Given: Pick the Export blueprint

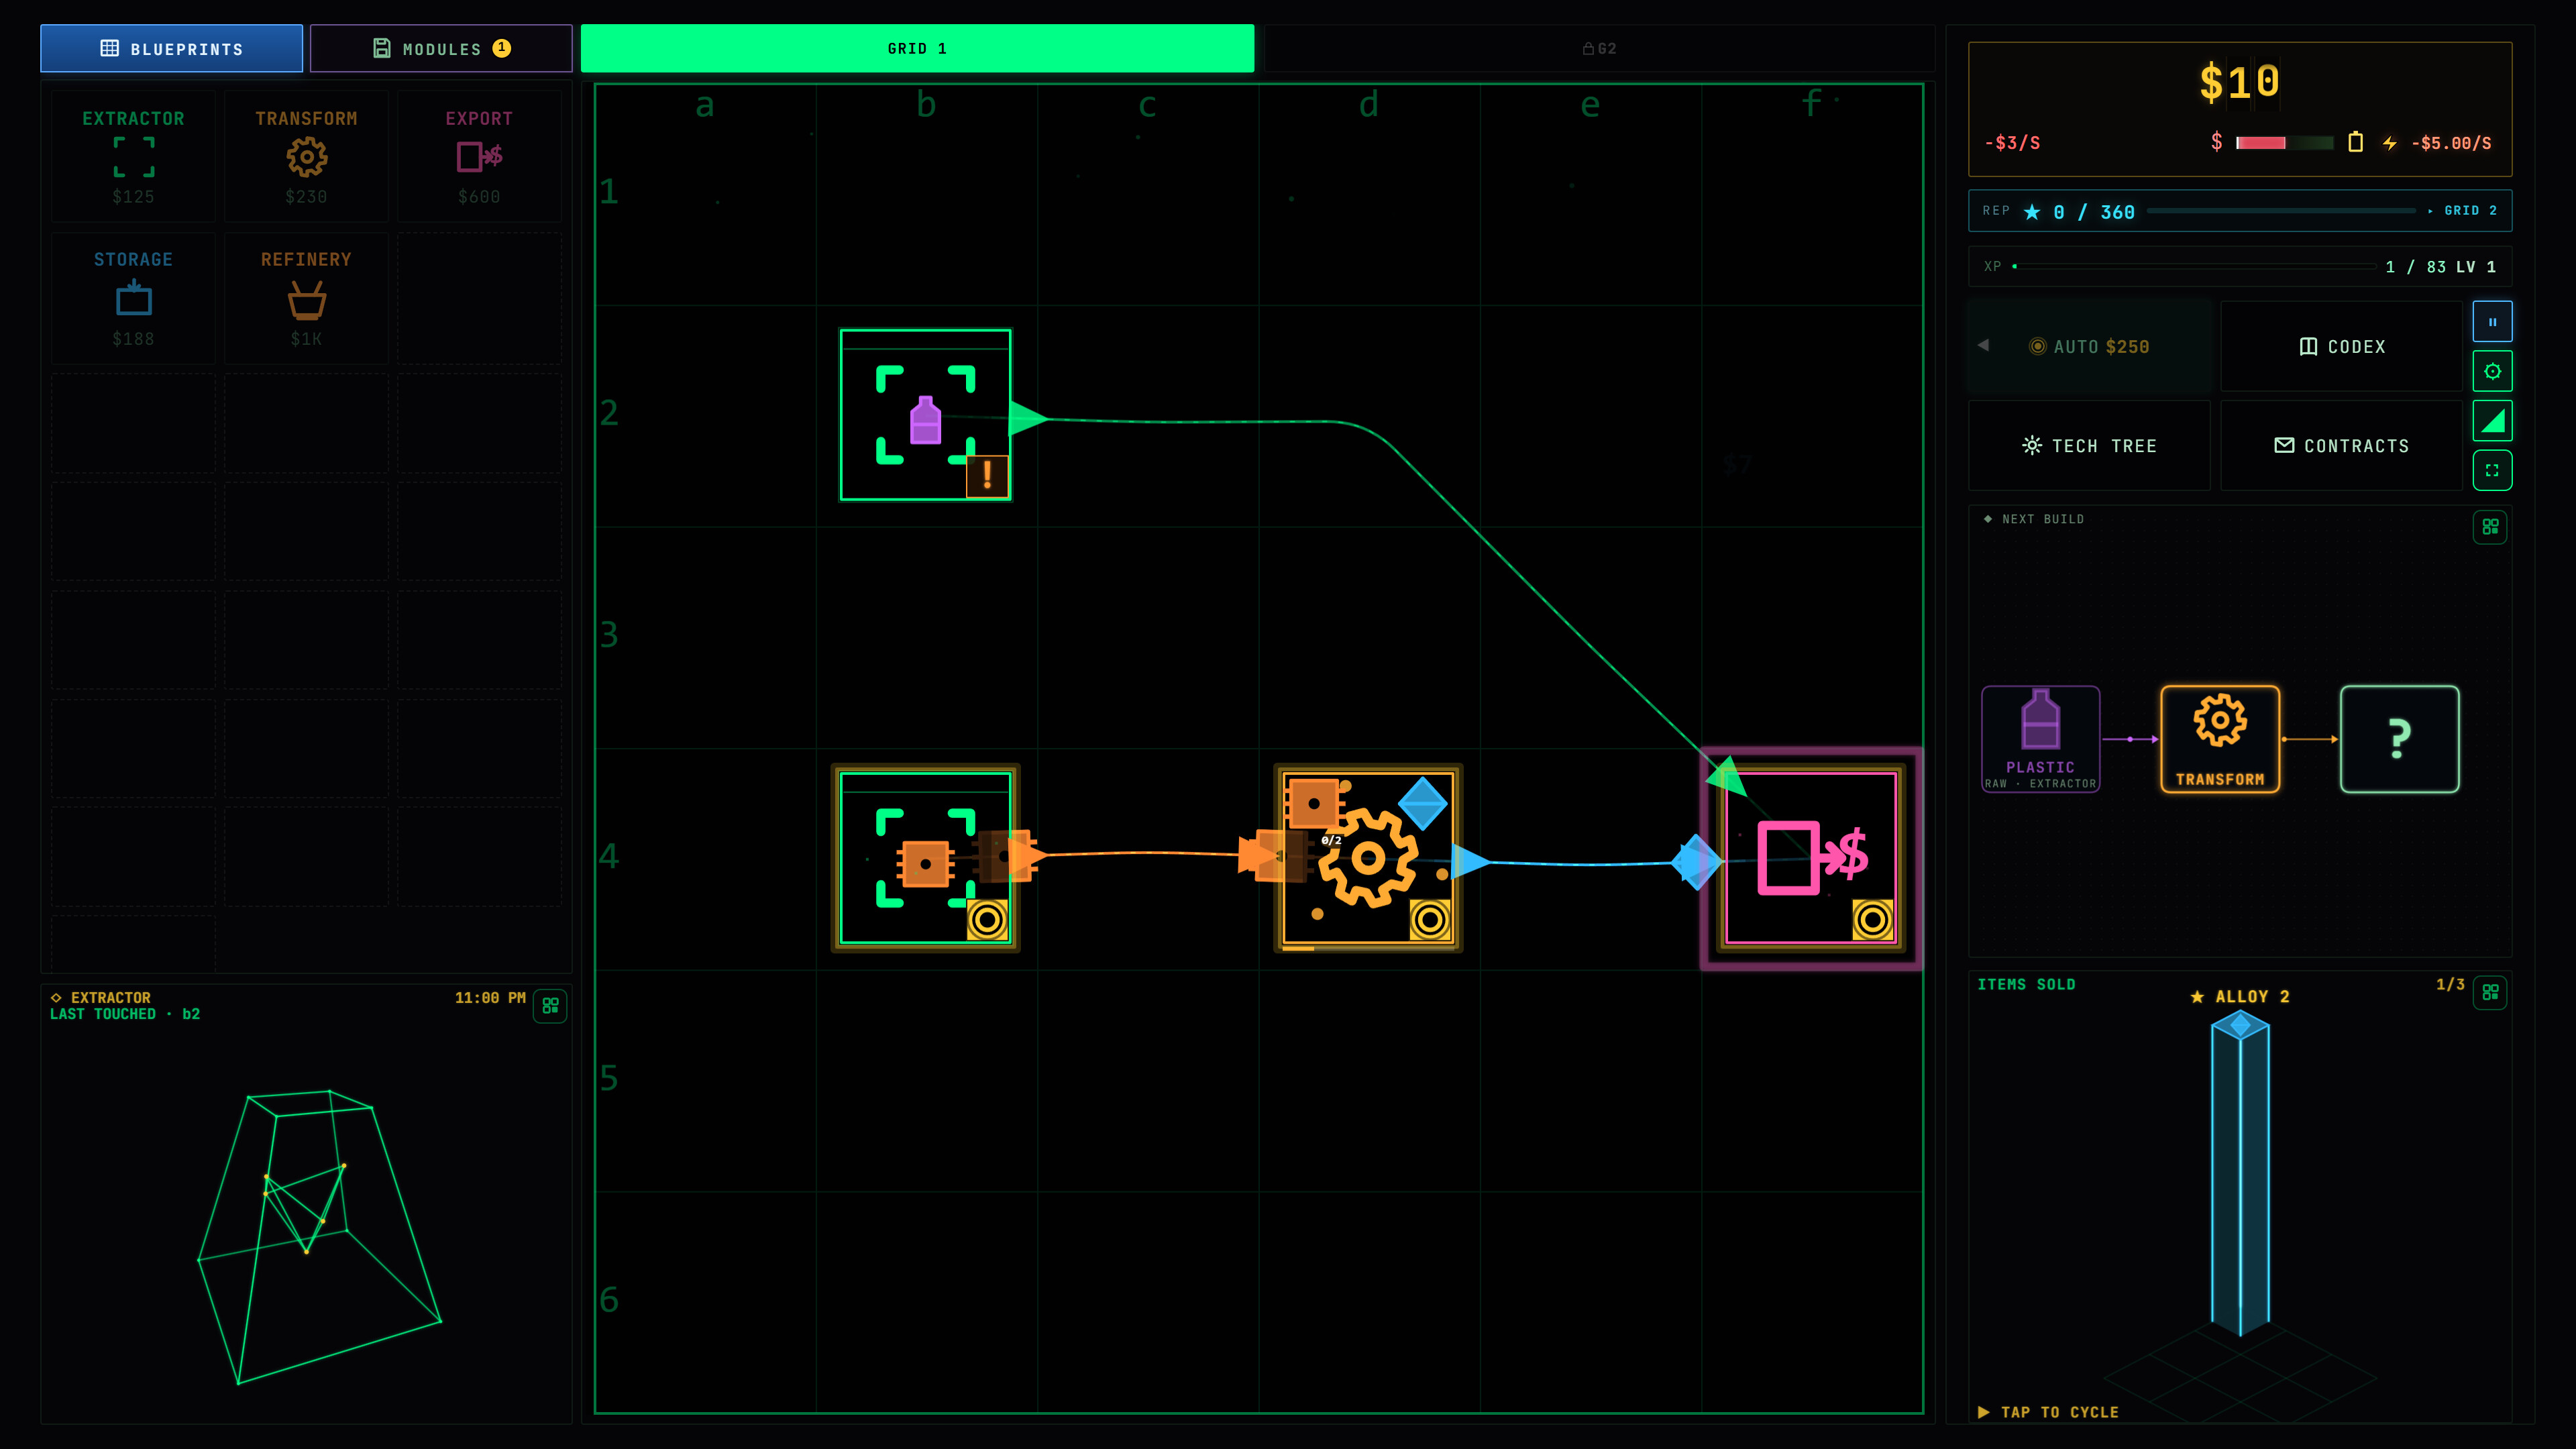Looking at the screenshot, I should coord(479,156).
